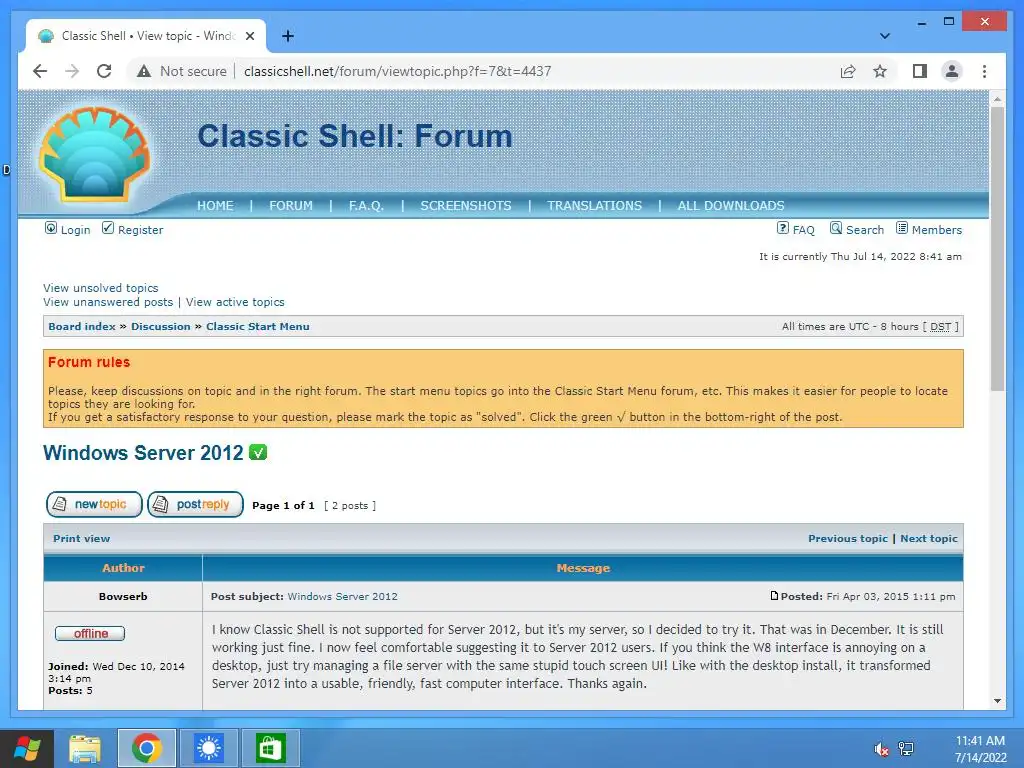Click Chrome icon in taskbar
1024x768 pixels.
click(146, 748)
